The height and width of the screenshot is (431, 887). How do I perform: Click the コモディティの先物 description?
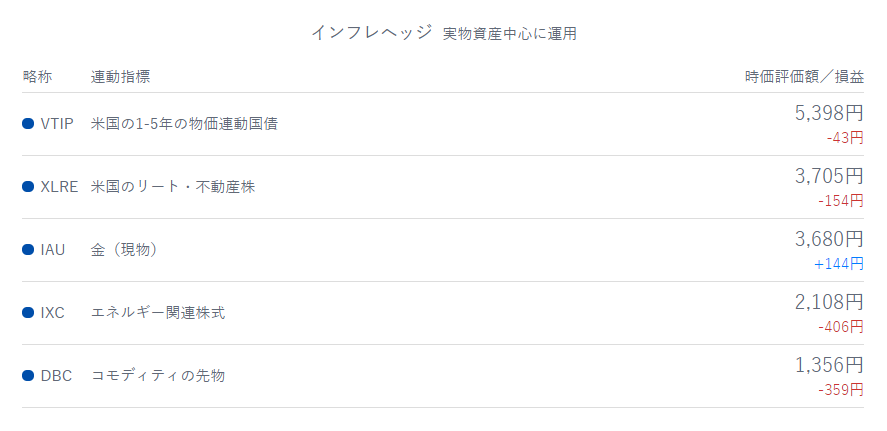click(x=158, y=376)
